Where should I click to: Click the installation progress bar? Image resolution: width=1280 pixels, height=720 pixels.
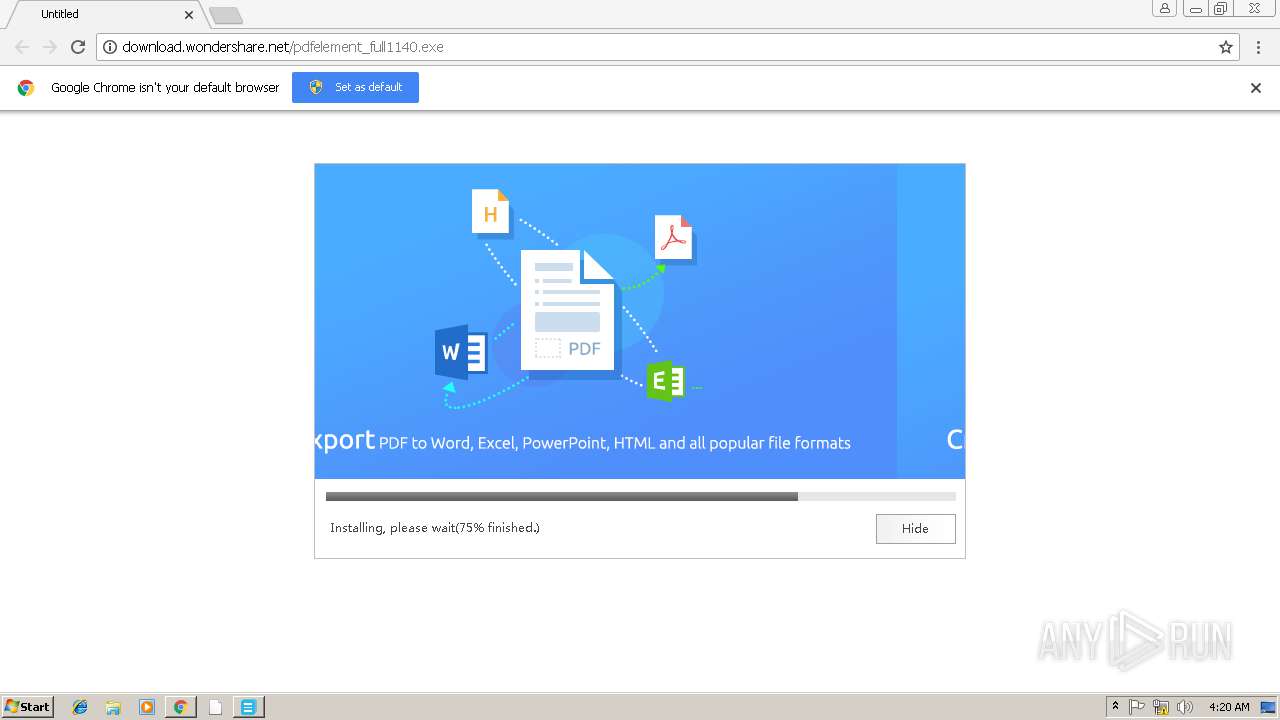coord(640,496)
